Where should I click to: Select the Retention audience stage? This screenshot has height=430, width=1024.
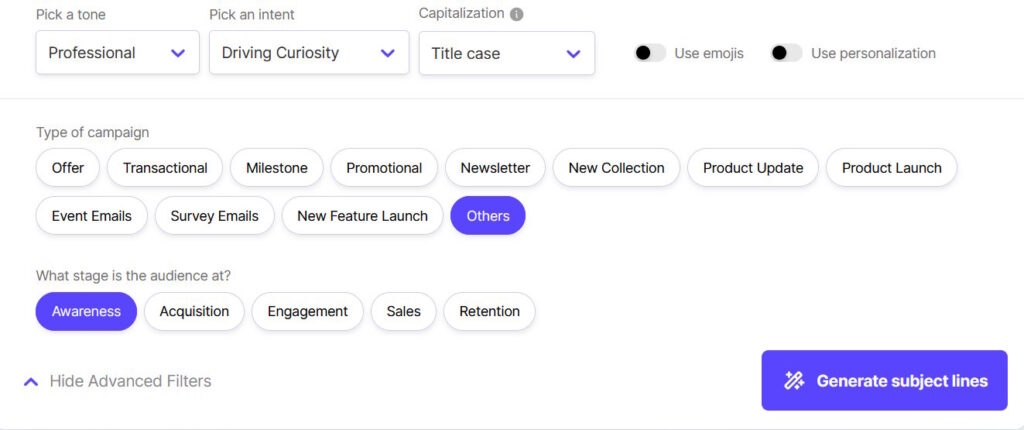(489, 311)
